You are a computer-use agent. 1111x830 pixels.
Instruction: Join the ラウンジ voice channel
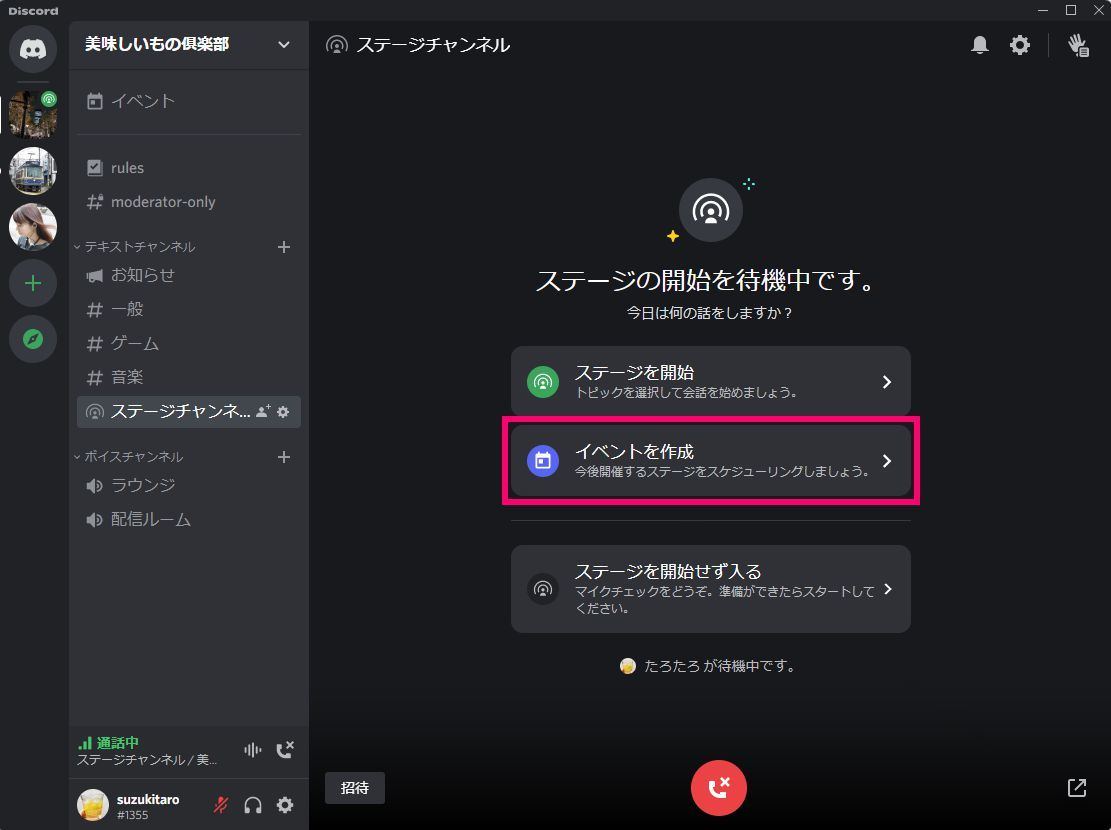click(188, 486)
